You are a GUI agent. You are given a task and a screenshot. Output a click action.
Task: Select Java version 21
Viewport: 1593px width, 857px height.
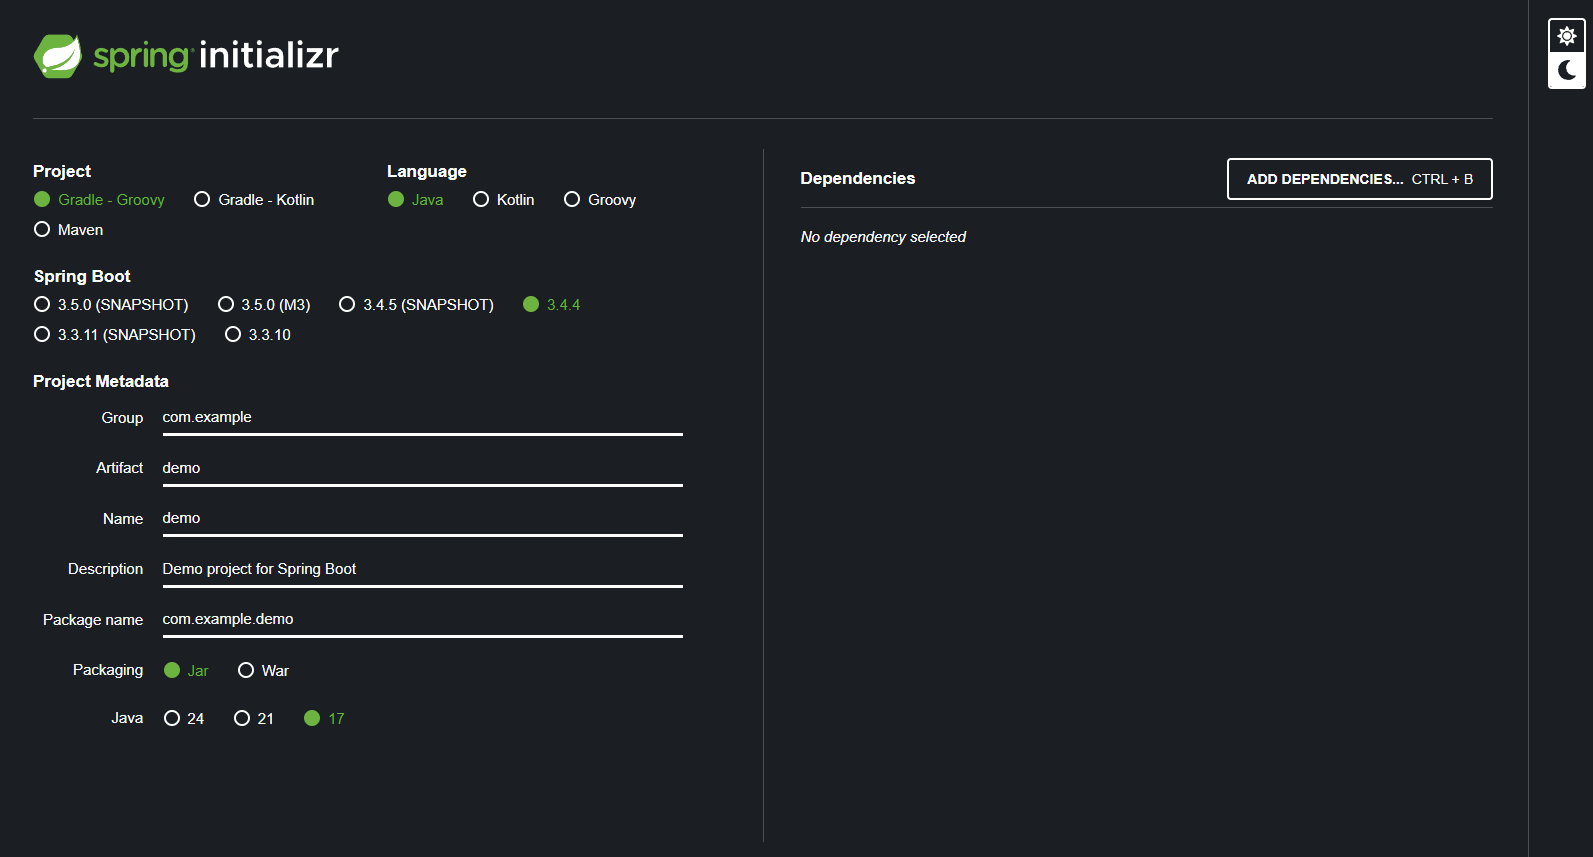(x=254, y=719)
